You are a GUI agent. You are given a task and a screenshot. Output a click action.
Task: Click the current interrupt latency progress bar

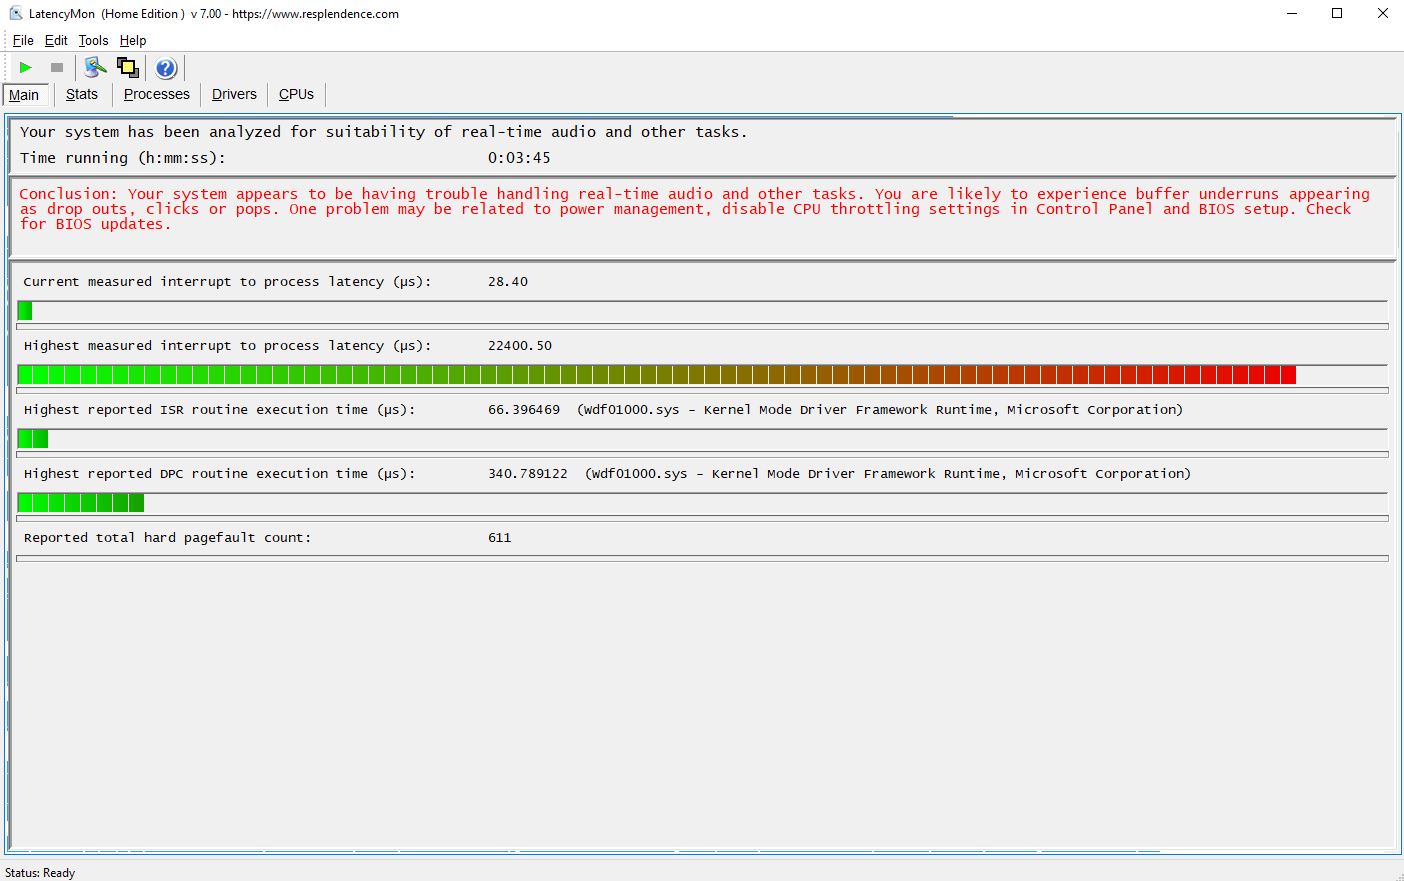(x=702, y=311)
